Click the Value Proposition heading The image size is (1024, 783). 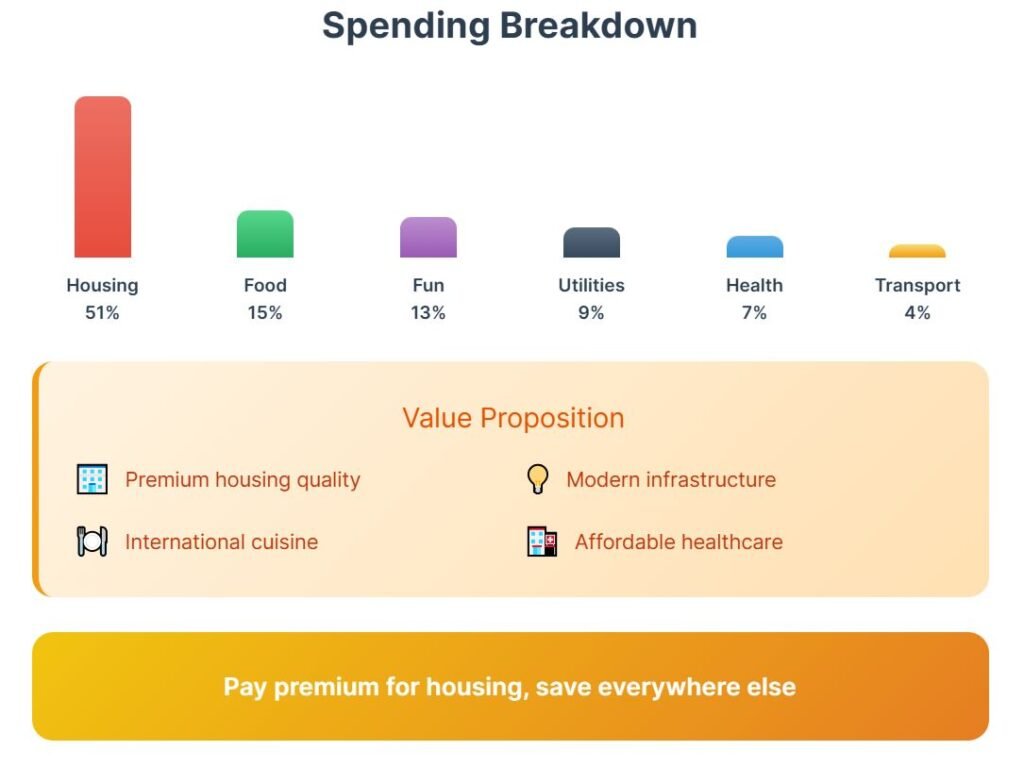pos(513,418)
